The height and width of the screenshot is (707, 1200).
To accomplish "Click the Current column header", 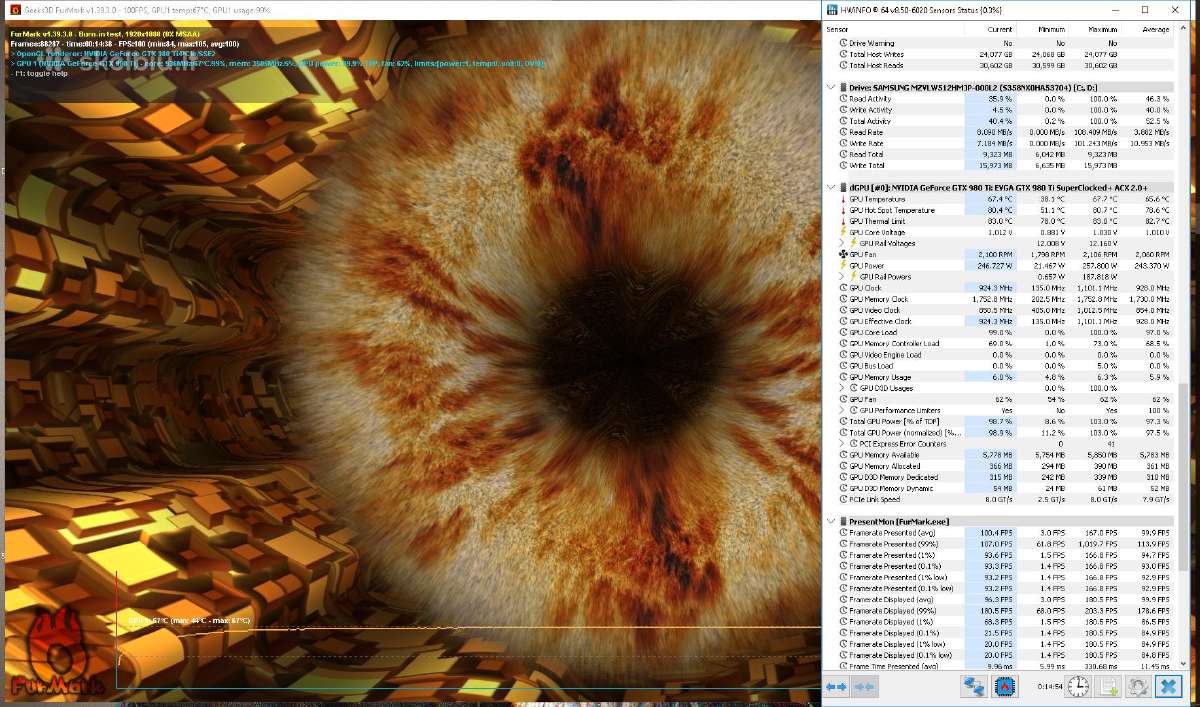I will click(x=989, y=30).
